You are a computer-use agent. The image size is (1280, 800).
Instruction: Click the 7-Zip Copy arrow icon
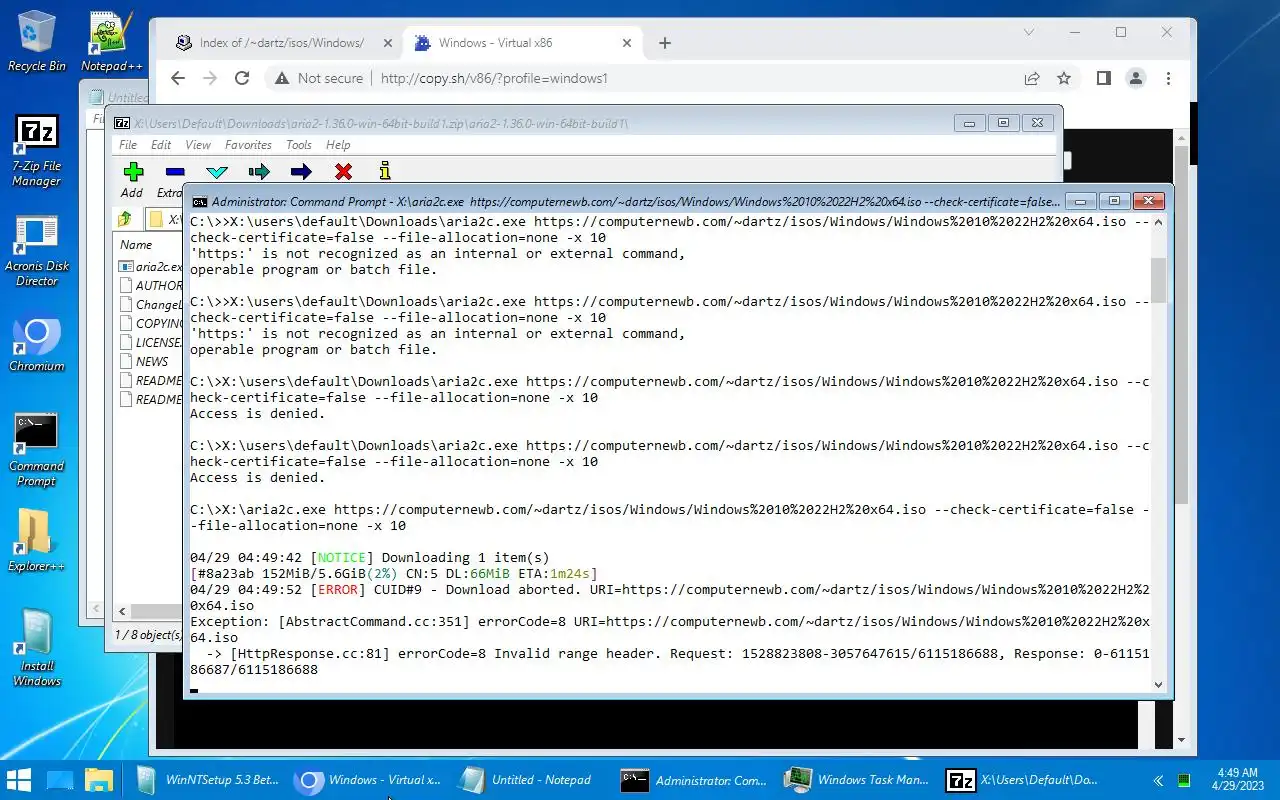259,172
